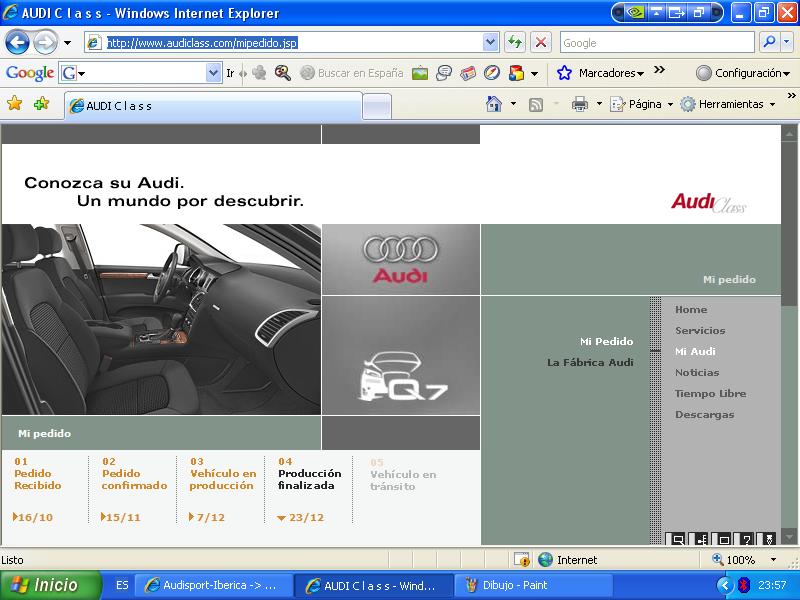Screen dimensions: 800x600
Task: Expand the print options arrow beside the printer
Action: coord(599,104)
